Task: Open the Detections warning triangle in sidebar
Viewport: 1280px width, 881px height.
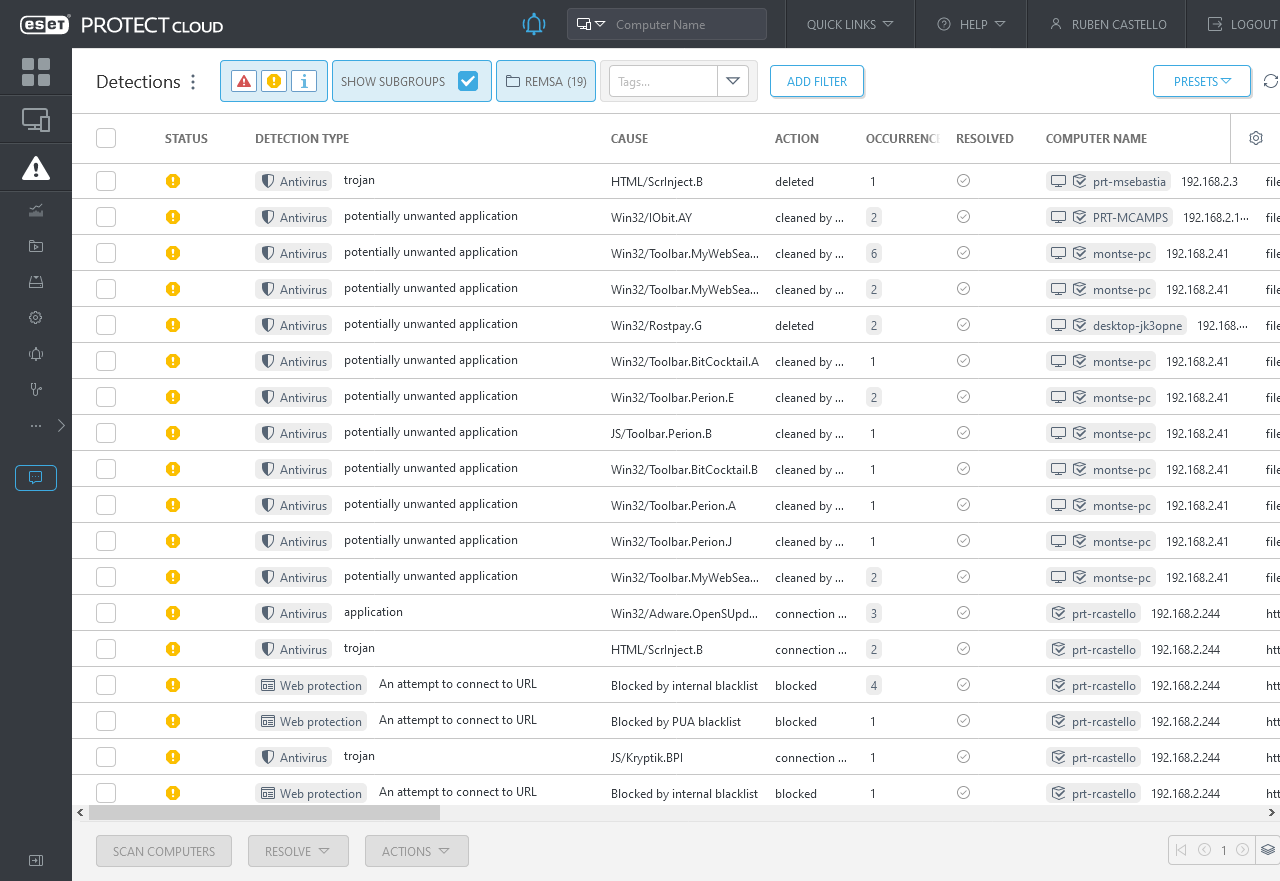Action: tap(36, 168)
